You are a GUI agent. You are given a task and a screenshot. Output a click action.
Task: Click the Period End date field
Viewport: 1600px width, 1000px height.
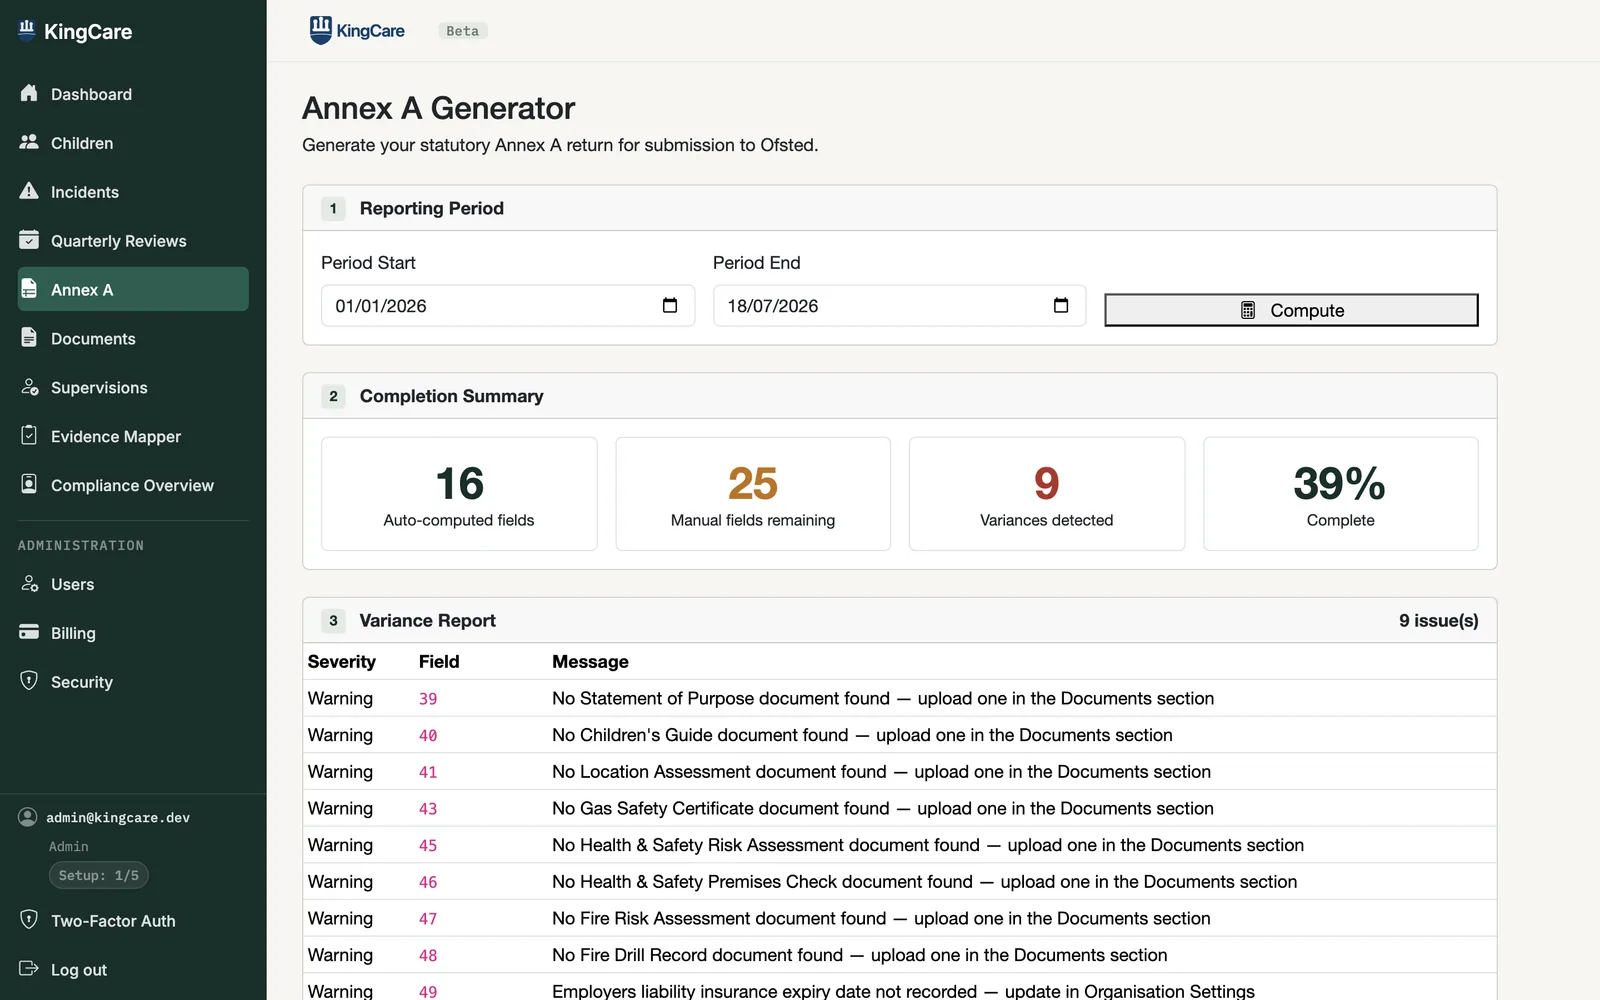pos(899,306)
